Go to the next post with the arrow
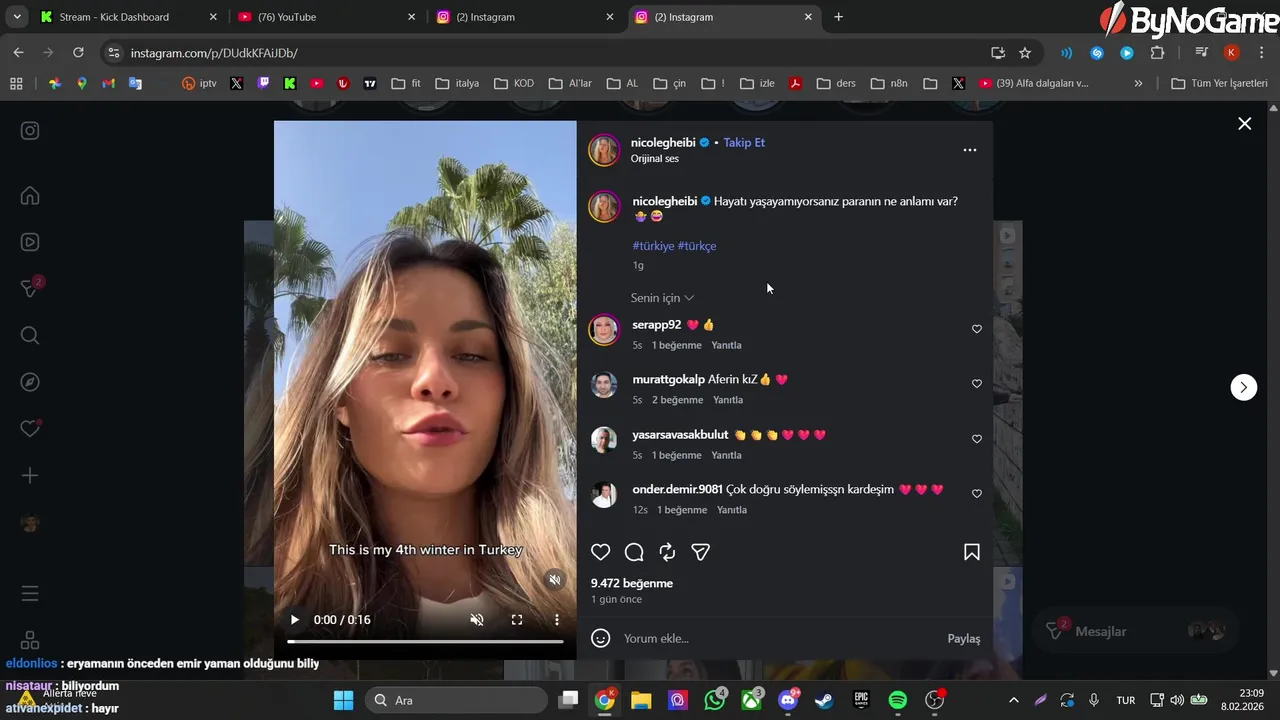1280x720 pixels. (x=1243, y=387)
